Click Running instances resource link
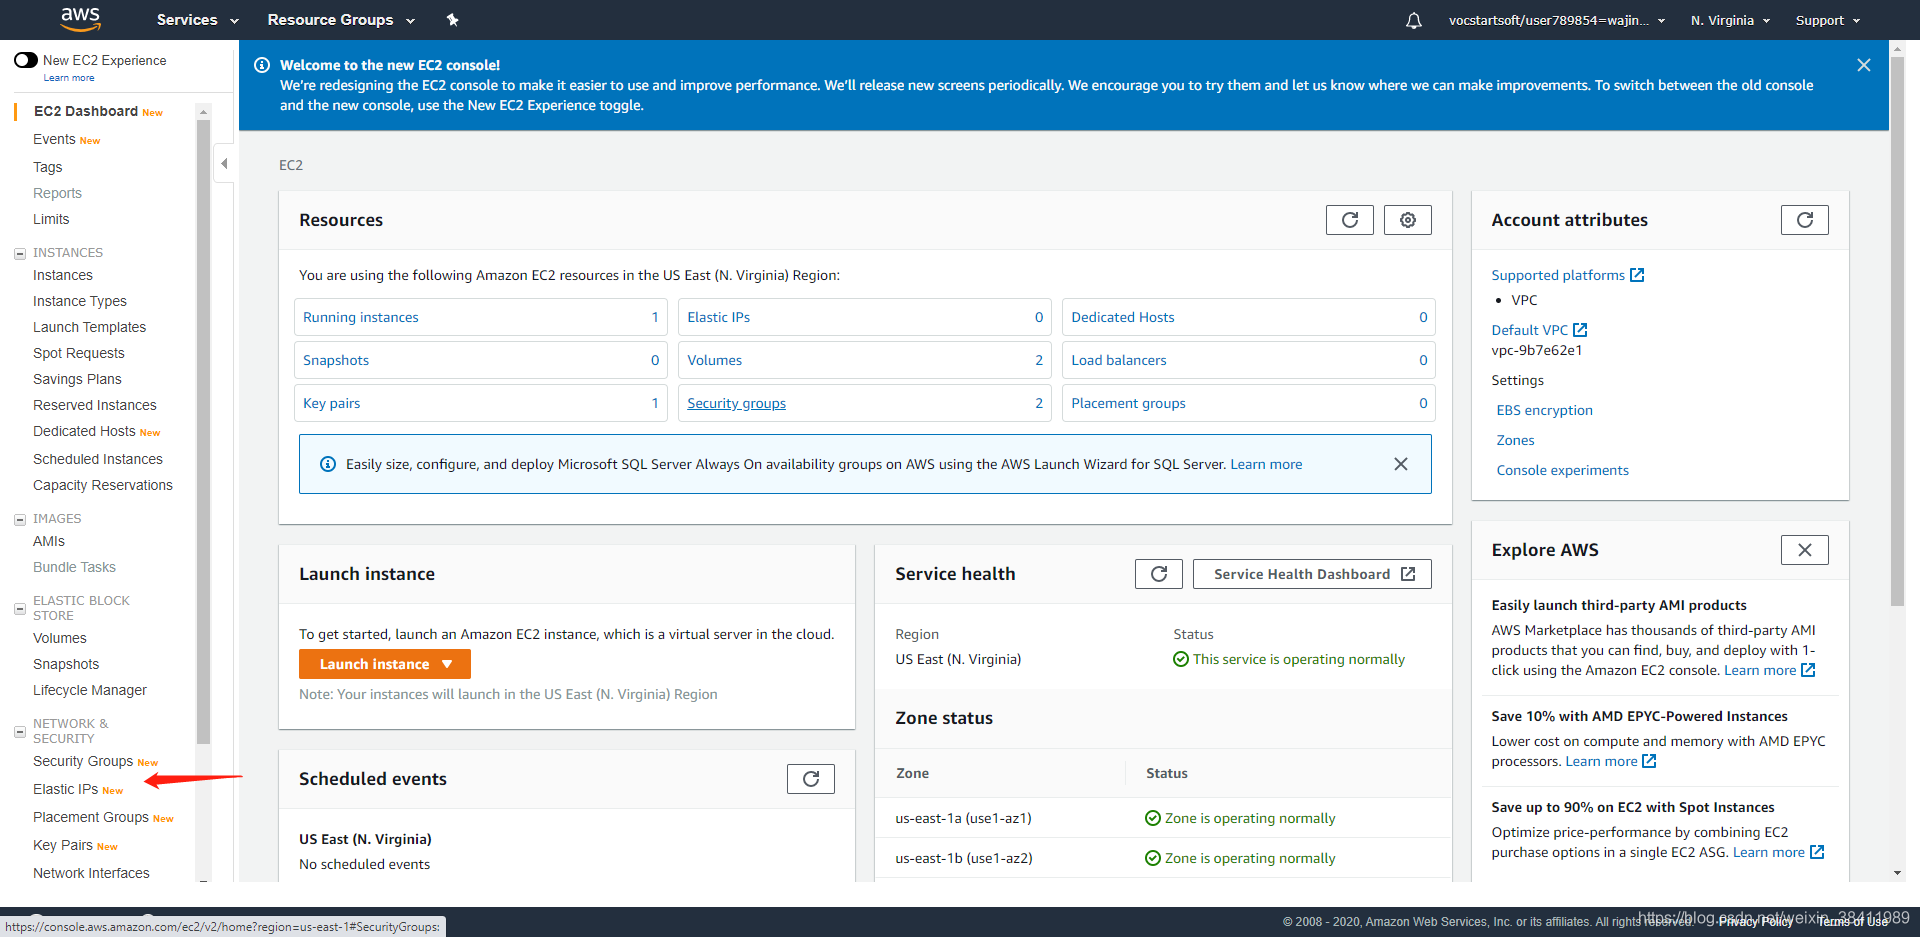 click(x=360, y=317)
